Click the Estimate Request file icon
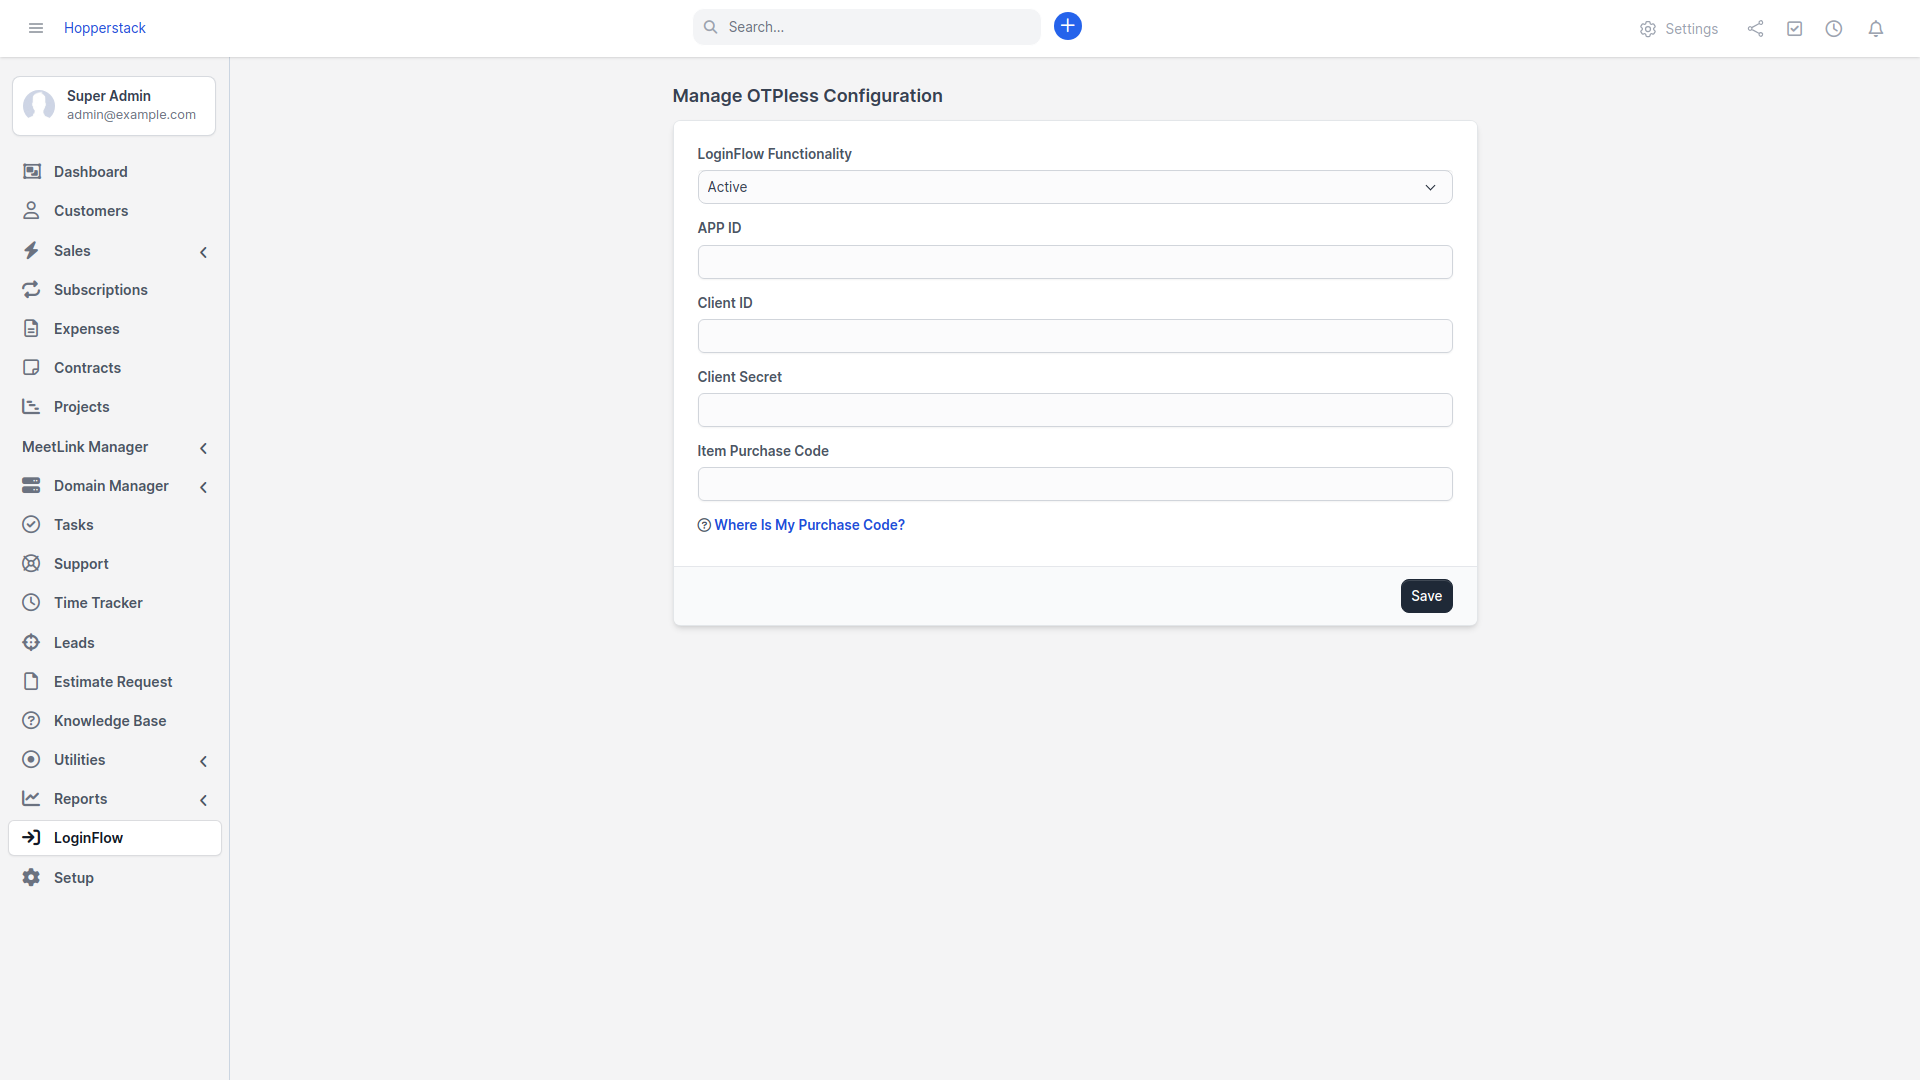 31,682
